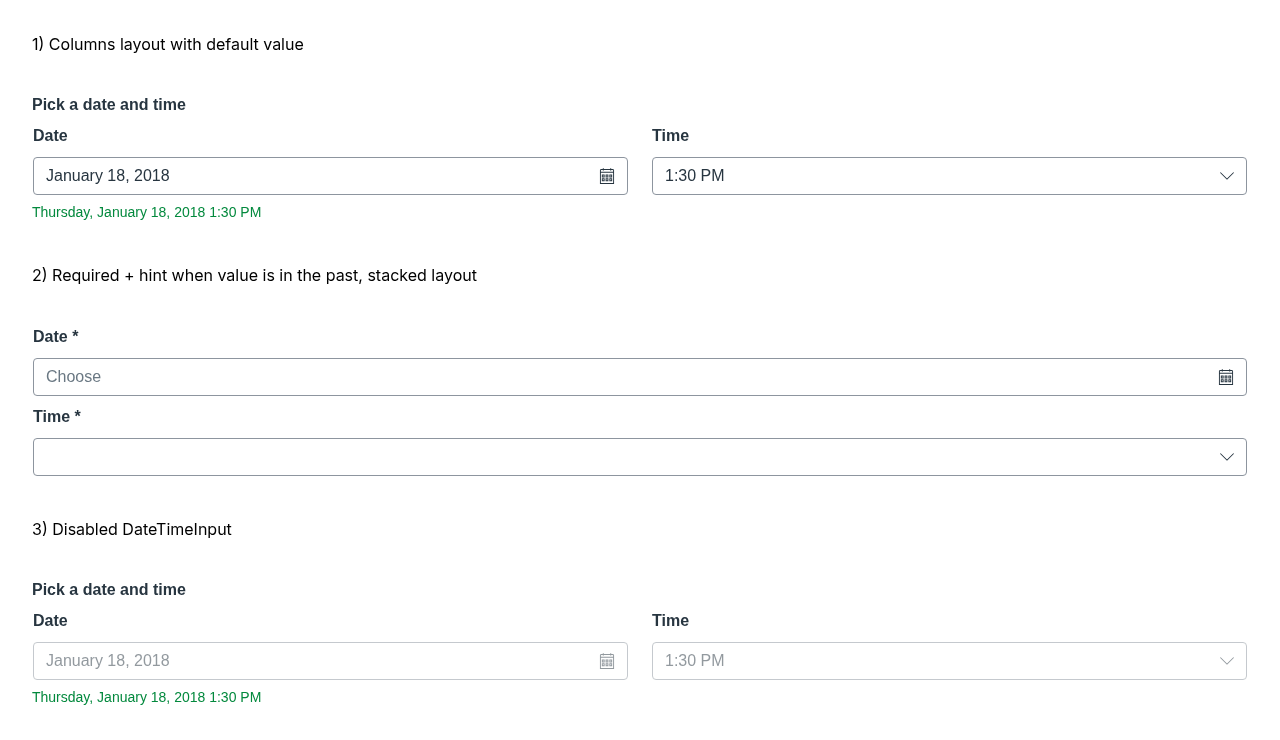This screenshot has width=1280, height=740.
Task: Open calendar picker in first Date field
Action: [607, 176]
